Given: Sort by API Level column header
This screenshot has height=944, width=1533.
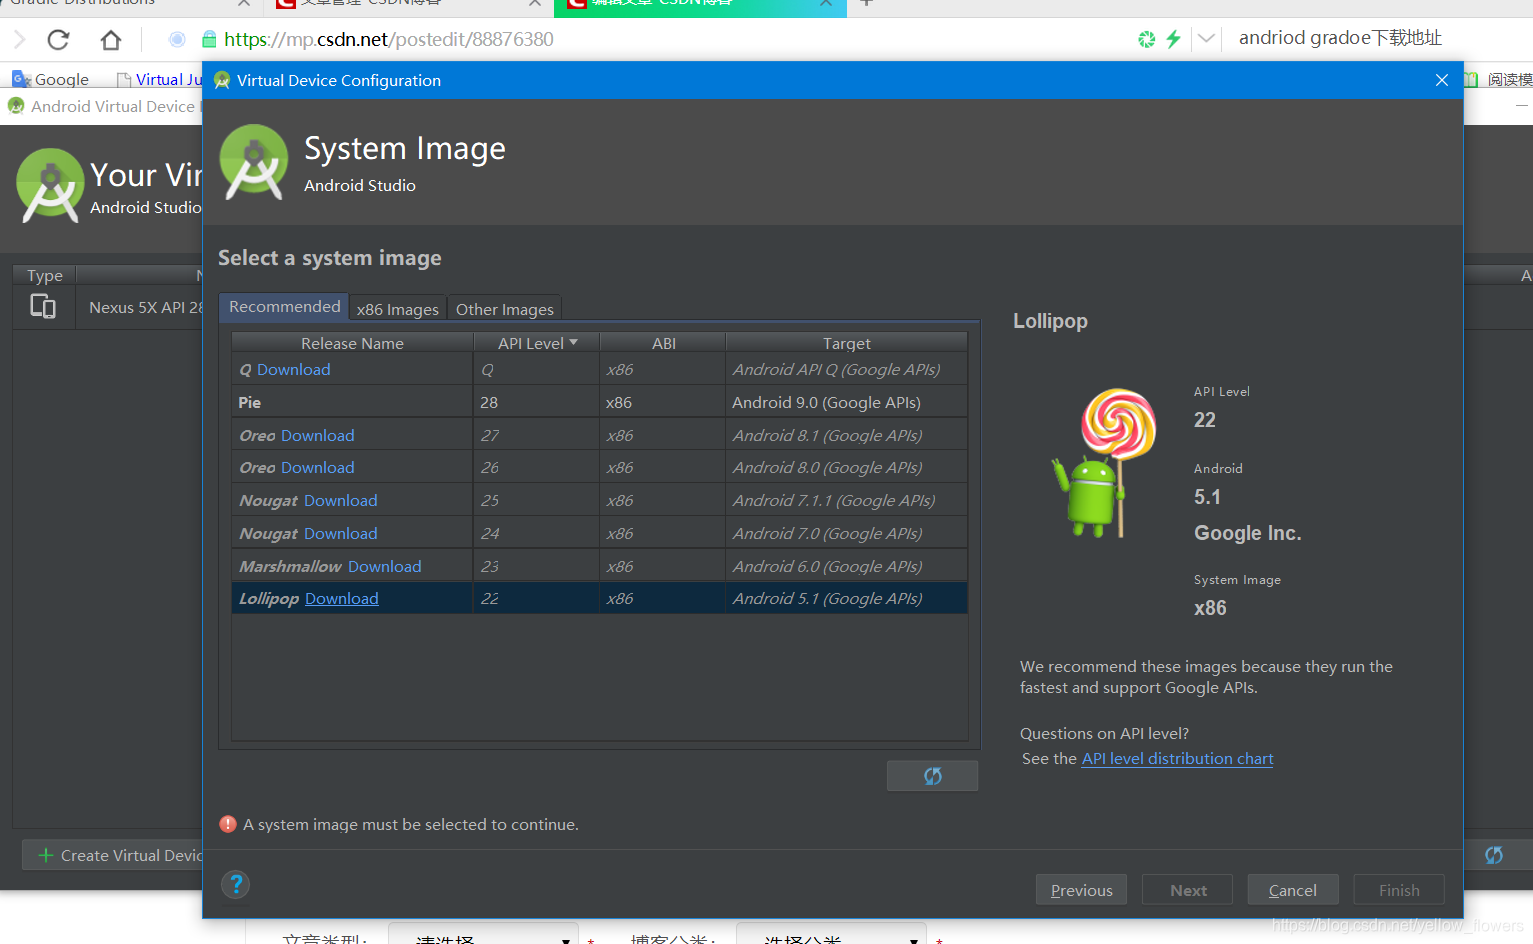Looking at the screenshot, I should pyautogui.click(x=537, y=343).
